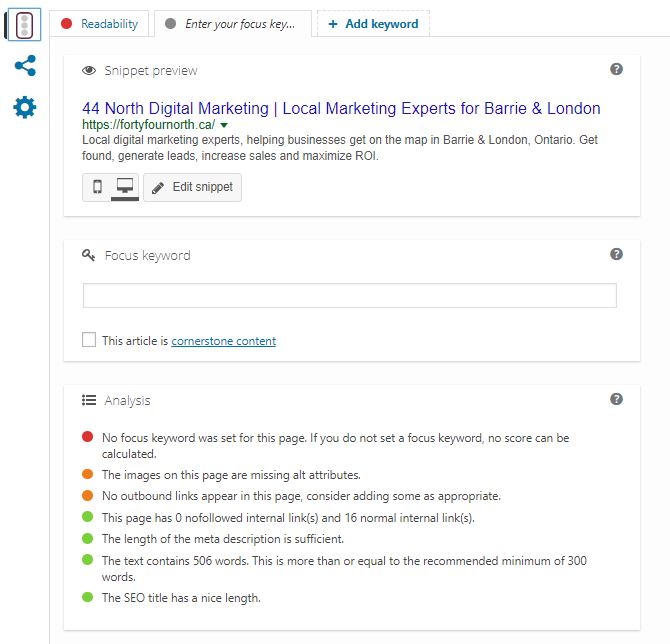Switch to mobile snippet preview

click(97, 187)
